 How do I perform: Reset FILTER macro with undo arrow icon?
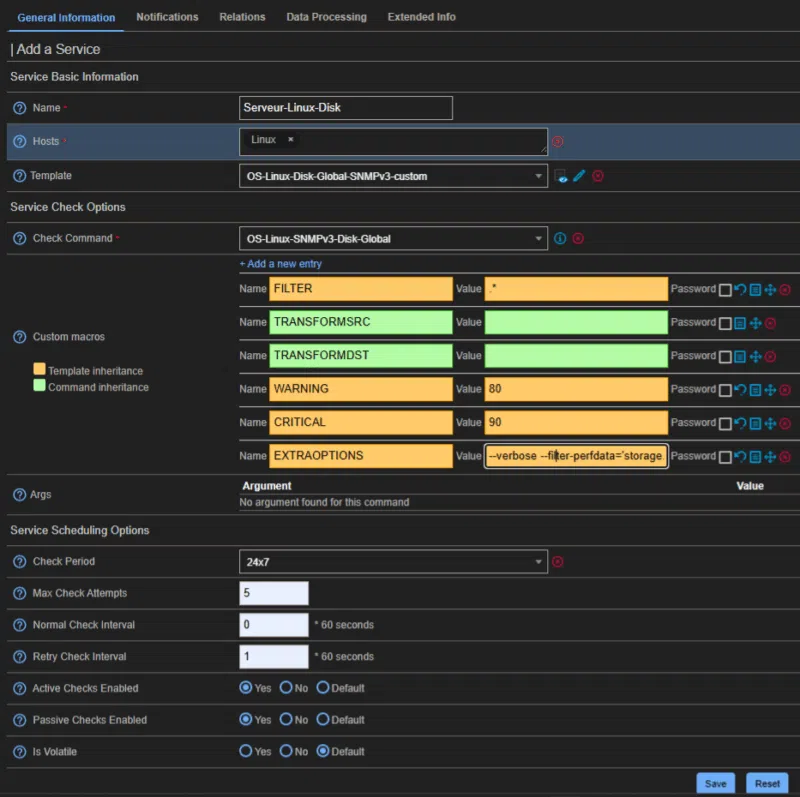(x=740, y=290)
